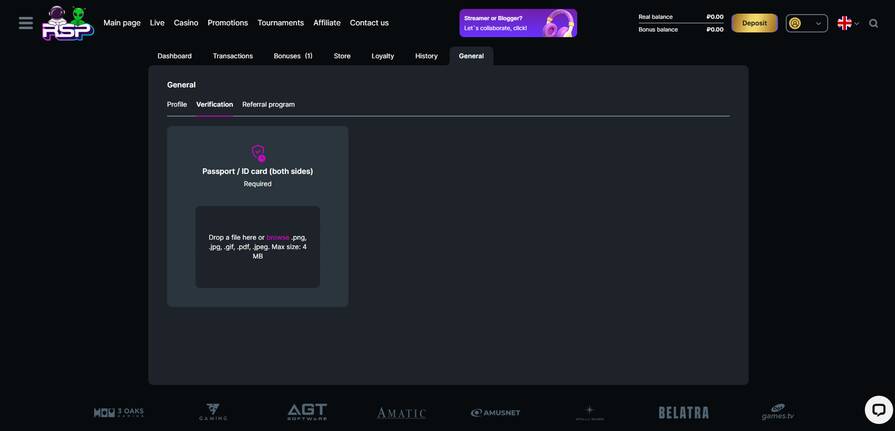Open the live chat support bubble

(x=878, y=409)
